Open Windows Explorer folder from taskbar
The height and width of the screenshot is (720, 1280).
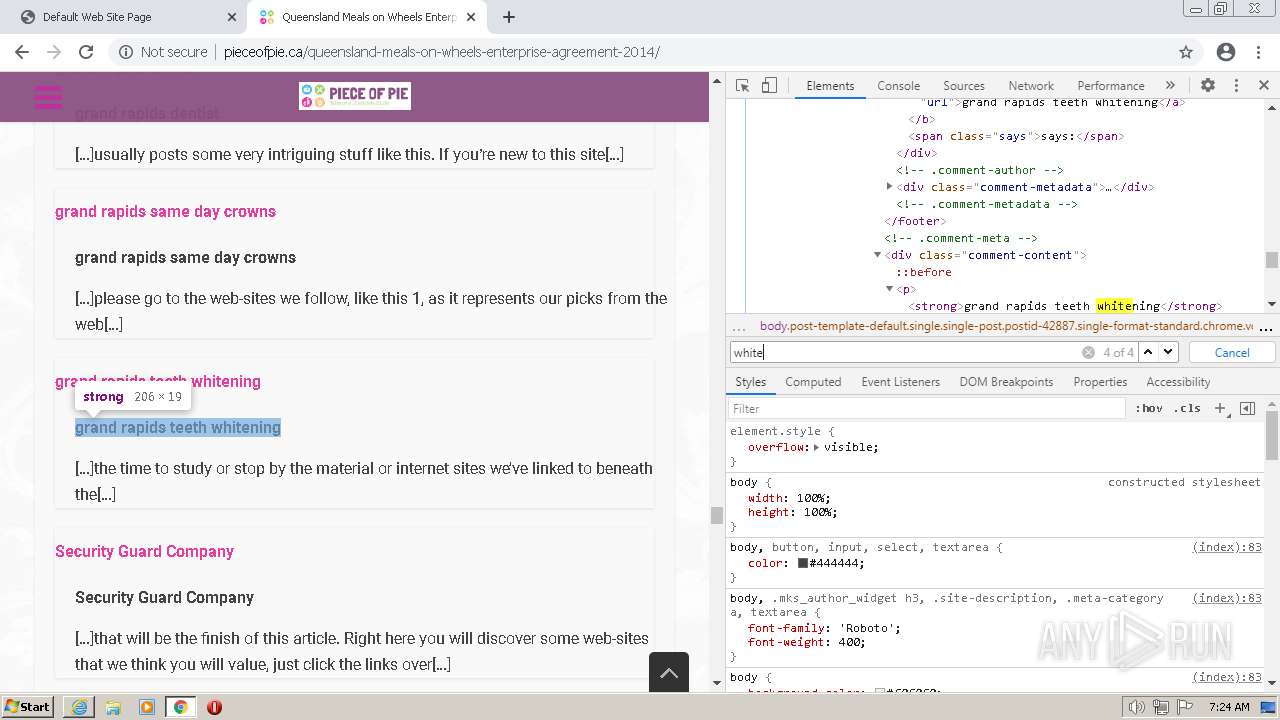(x=113, y=707)
